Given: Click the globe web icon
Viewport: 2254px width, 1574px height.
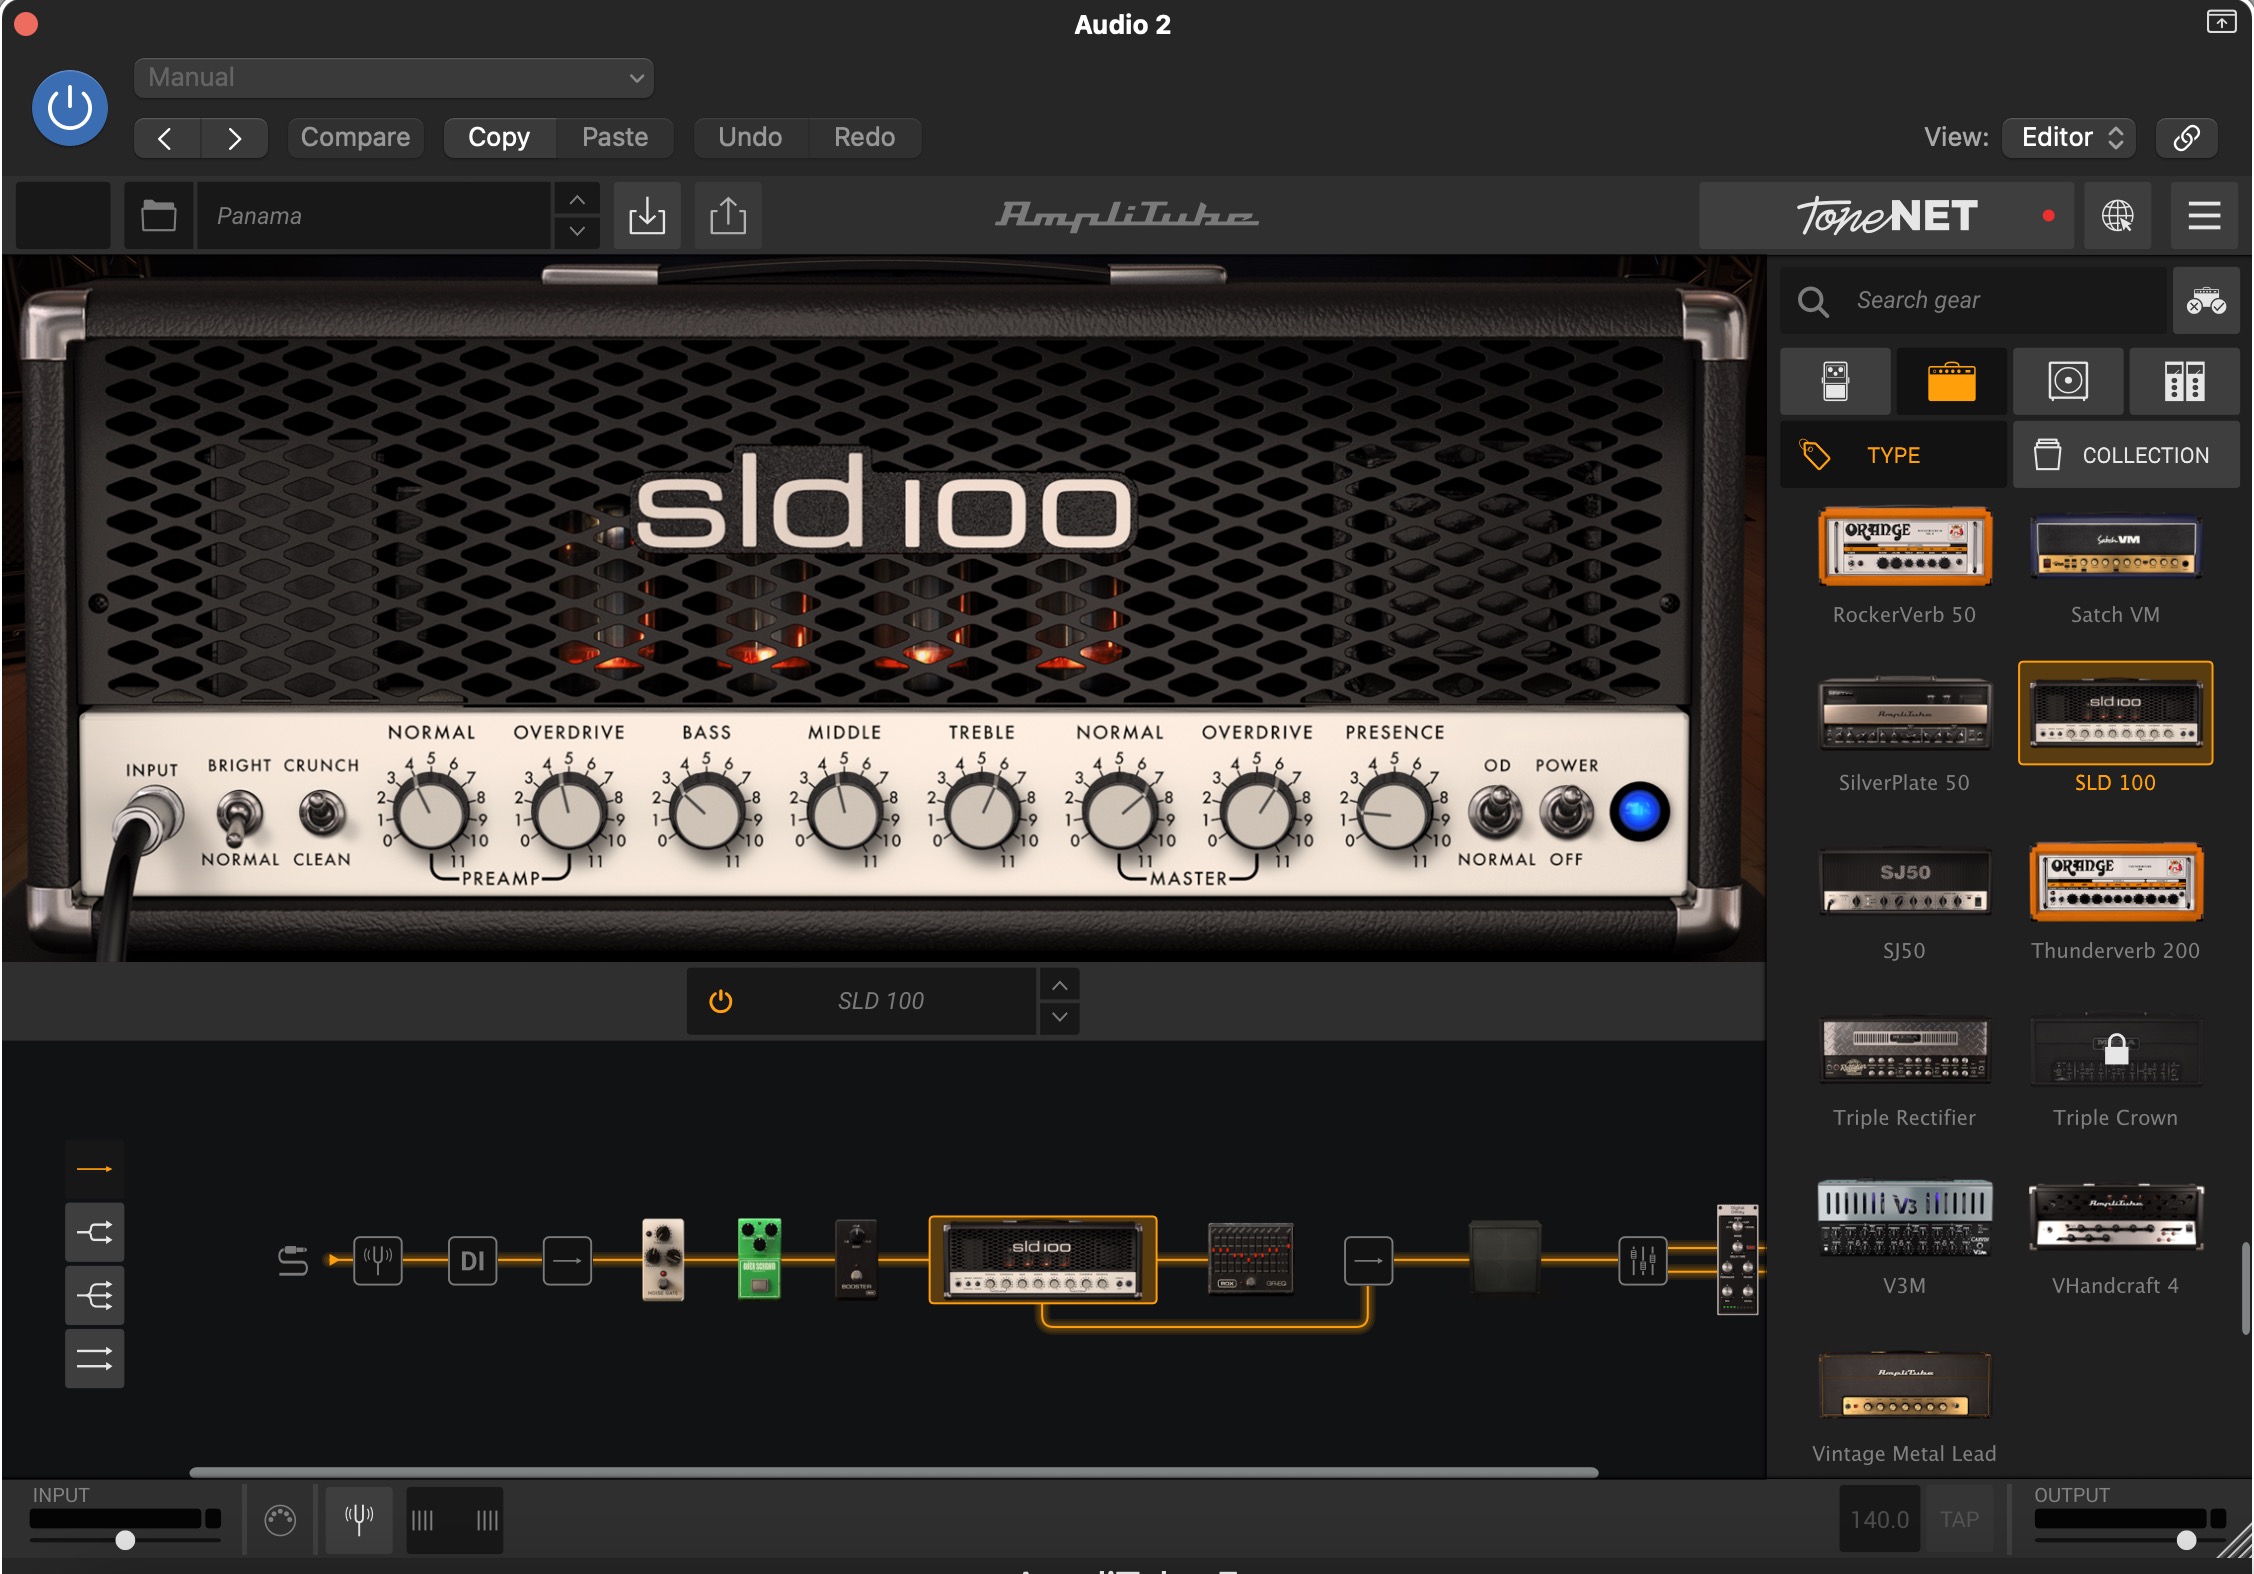Looking at the screenshot, I should [x=2117, y=215].
